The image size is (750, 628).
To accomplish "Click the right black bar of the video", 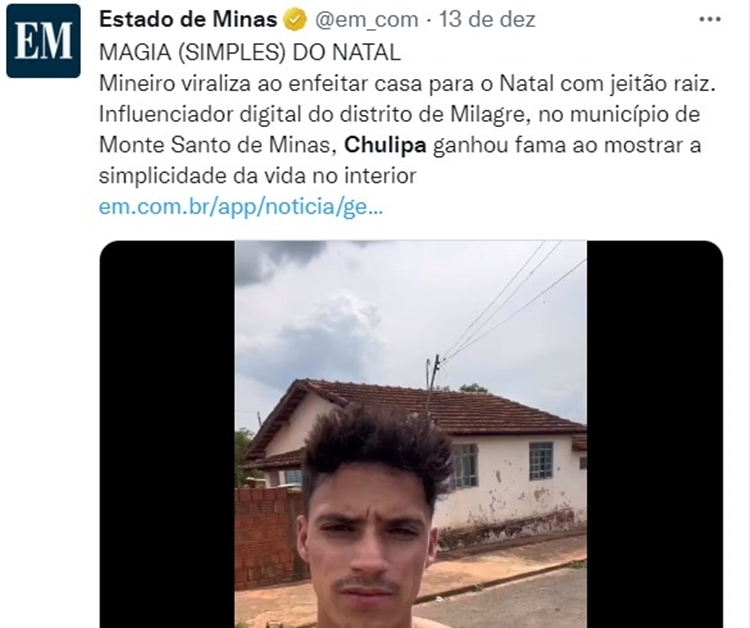I will [655, 434].
